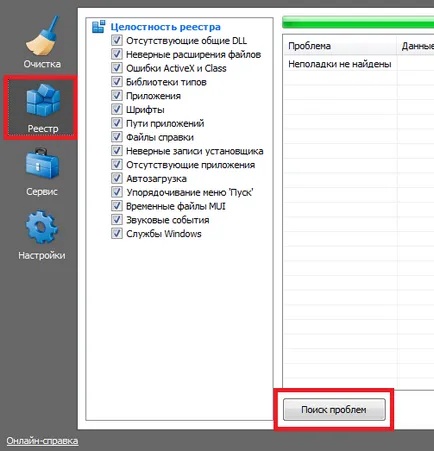Click the Данные column header
Viewport: 434px width, 451px height.
416,46
